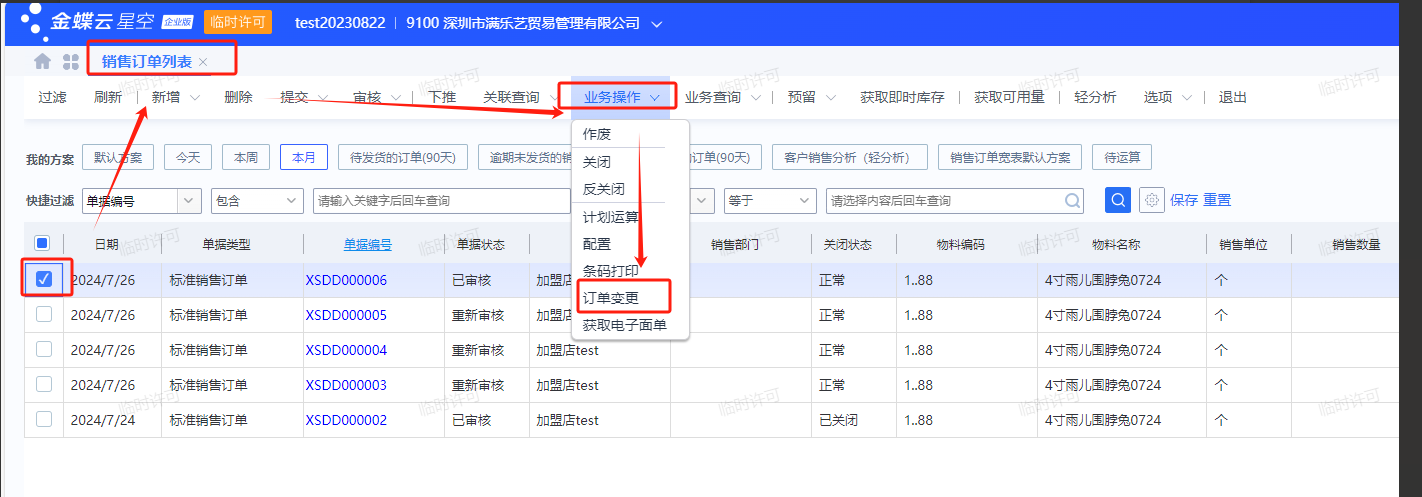Open filter settings gear icon
Screen dimensions: 1422x497
(1152, 200)
